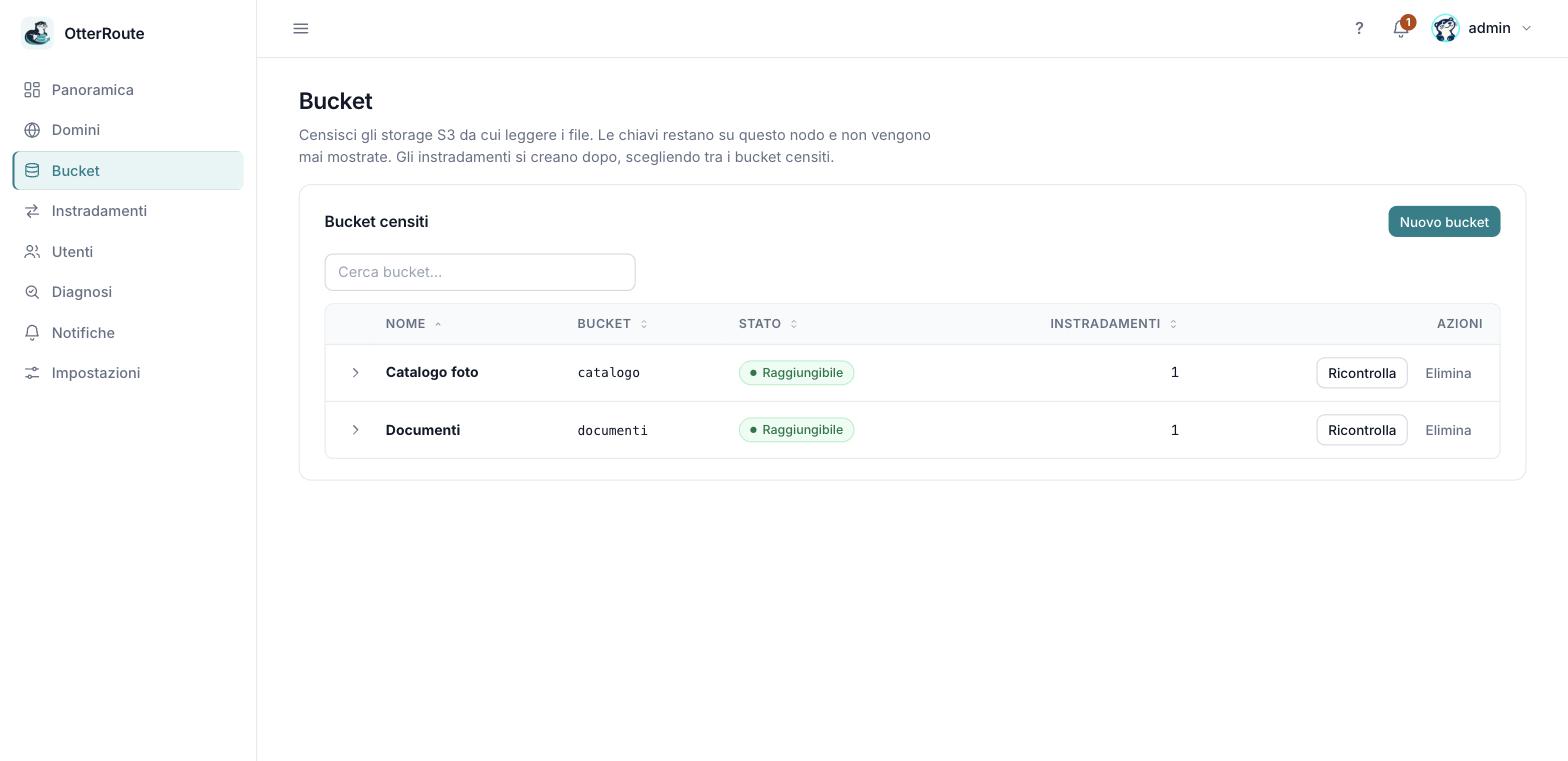Click the Bucket database icon in sidebar
This screenshot has height=761, width=1568.
click(32, 171)
